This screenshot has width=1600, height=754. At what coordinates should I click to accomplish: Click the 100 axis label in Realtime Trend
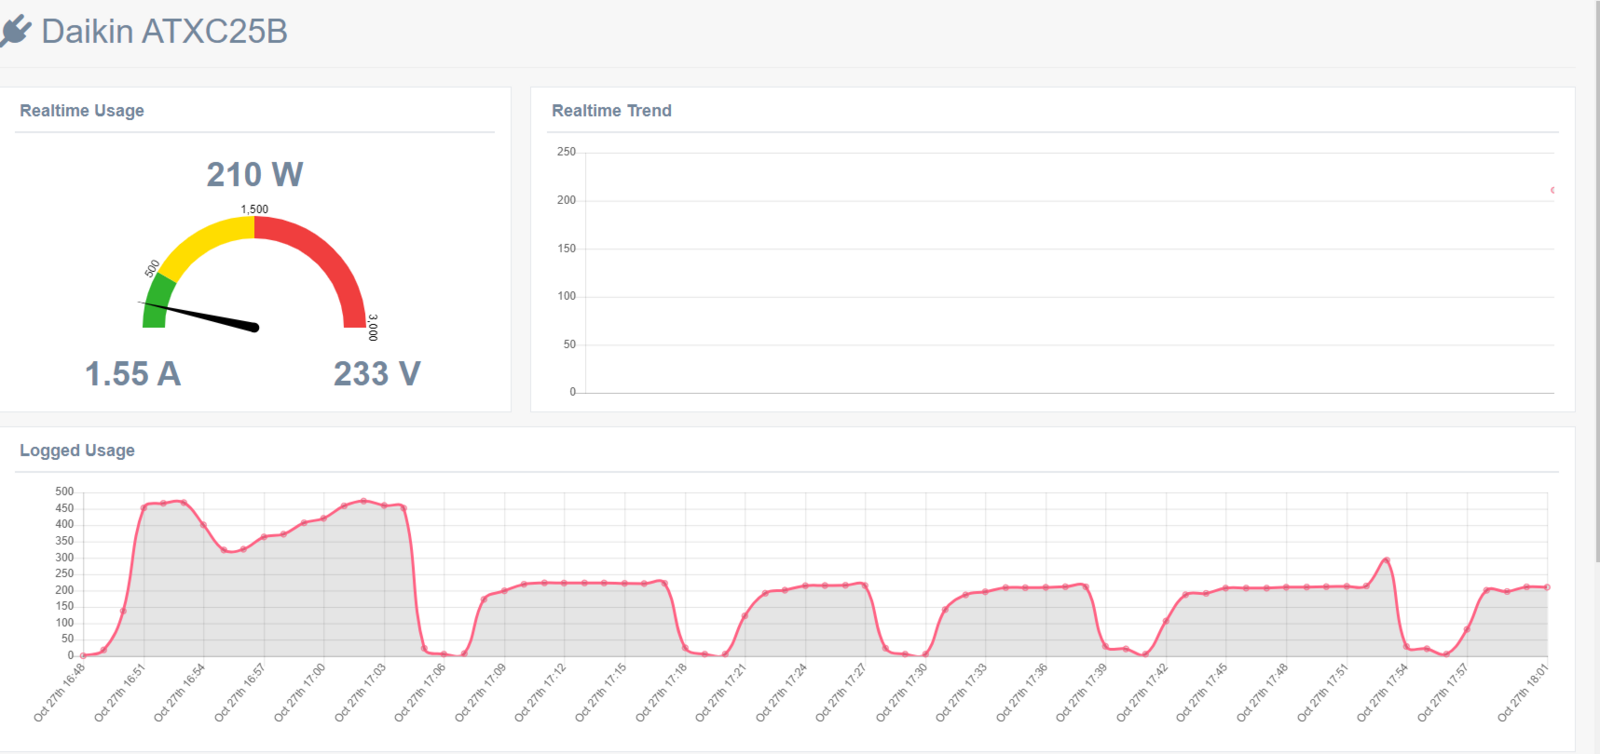566,296
